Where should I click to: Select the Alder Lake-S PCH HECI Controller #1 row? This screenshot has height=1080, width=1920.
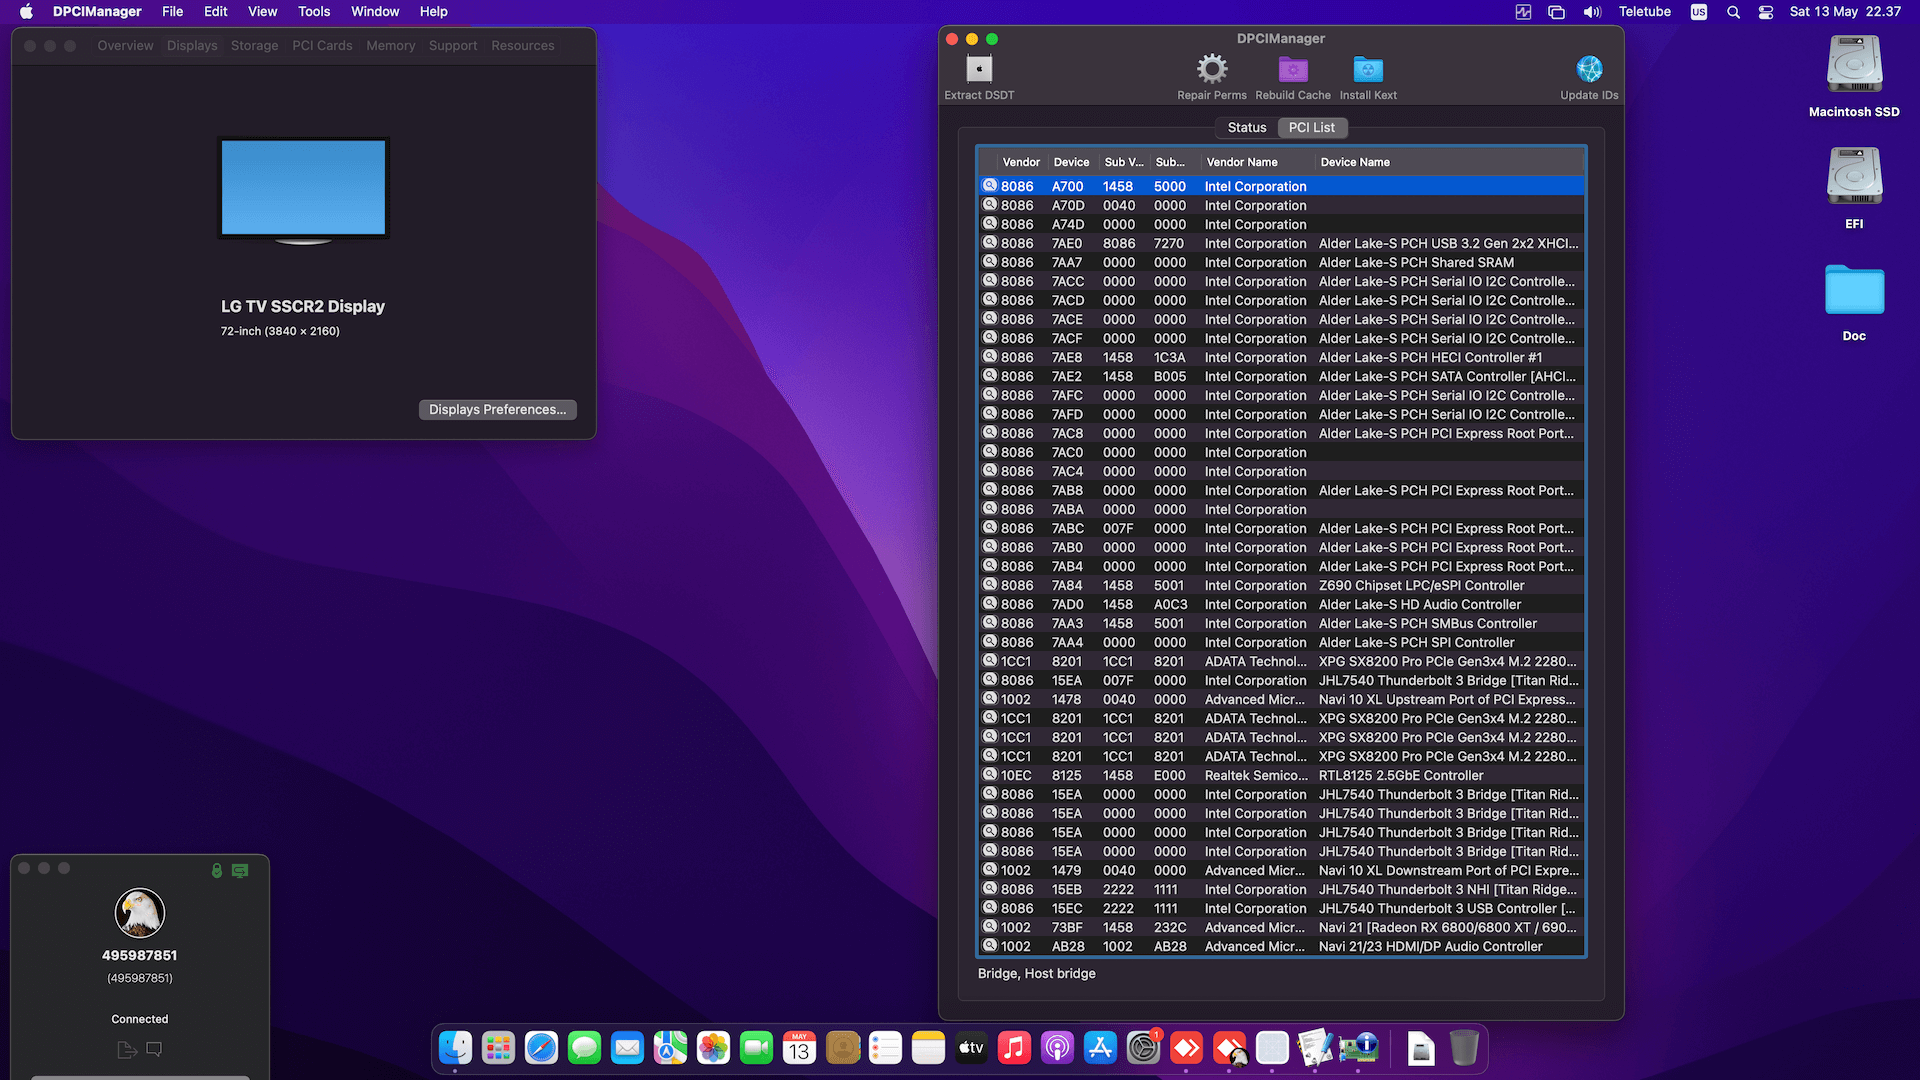click(x=1281, y=357)
